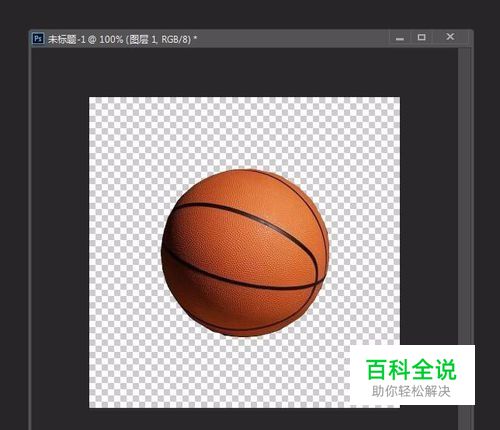Screen dimensions: 500x430
Task: Click the transparent checkerboard area above the basketball
Action: (x=244, y=133)
